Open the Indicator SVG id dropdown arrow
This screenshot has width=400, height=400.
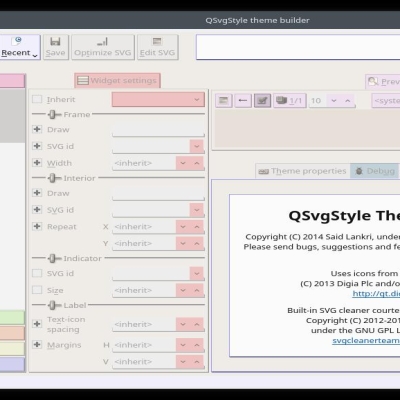[197, 274]
